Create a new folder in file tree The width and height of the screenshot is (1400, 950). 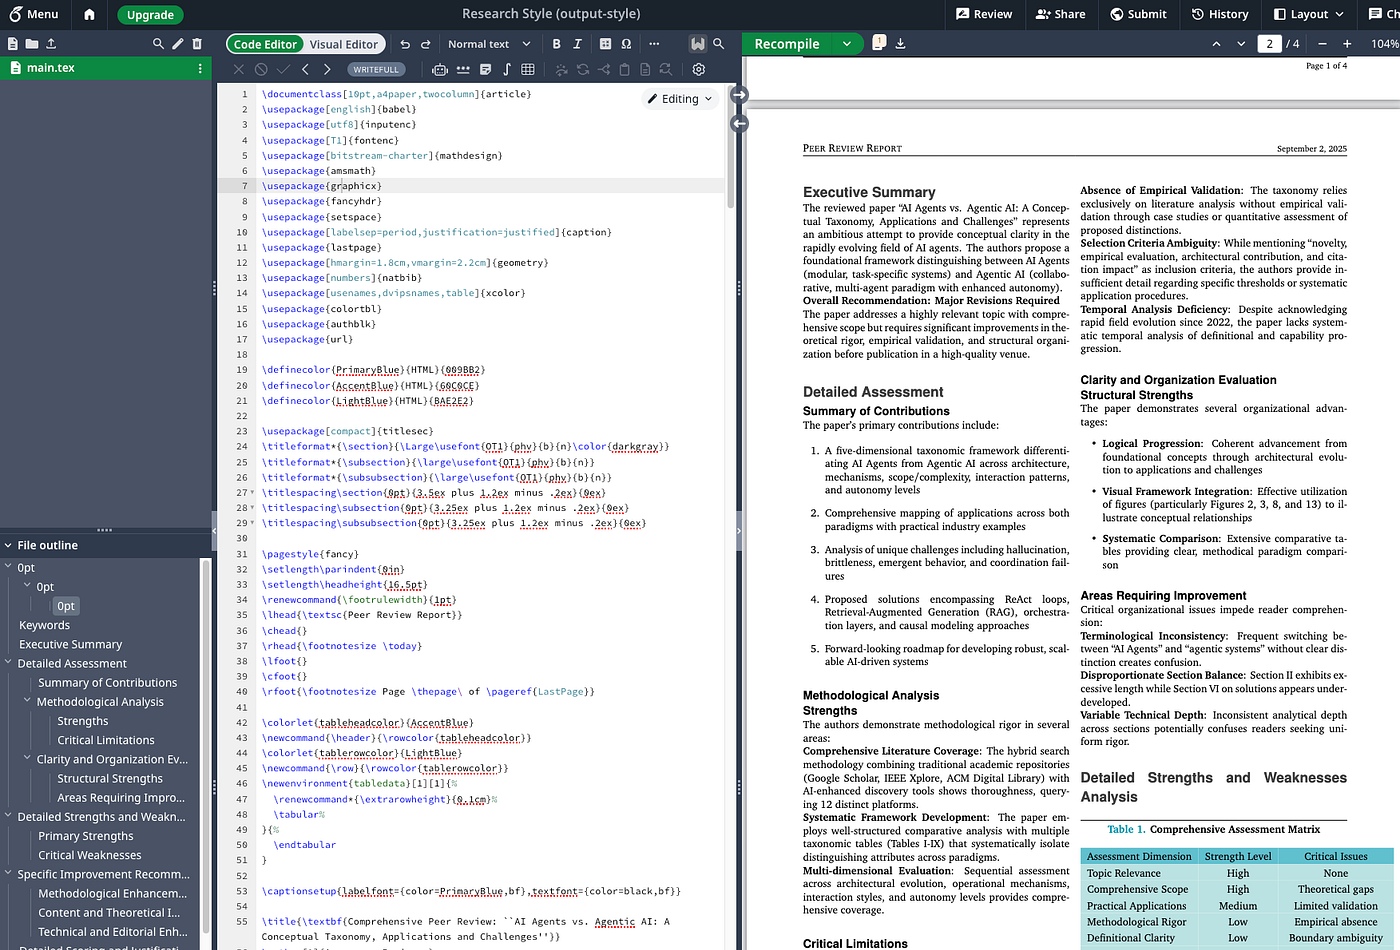point(32,44)
